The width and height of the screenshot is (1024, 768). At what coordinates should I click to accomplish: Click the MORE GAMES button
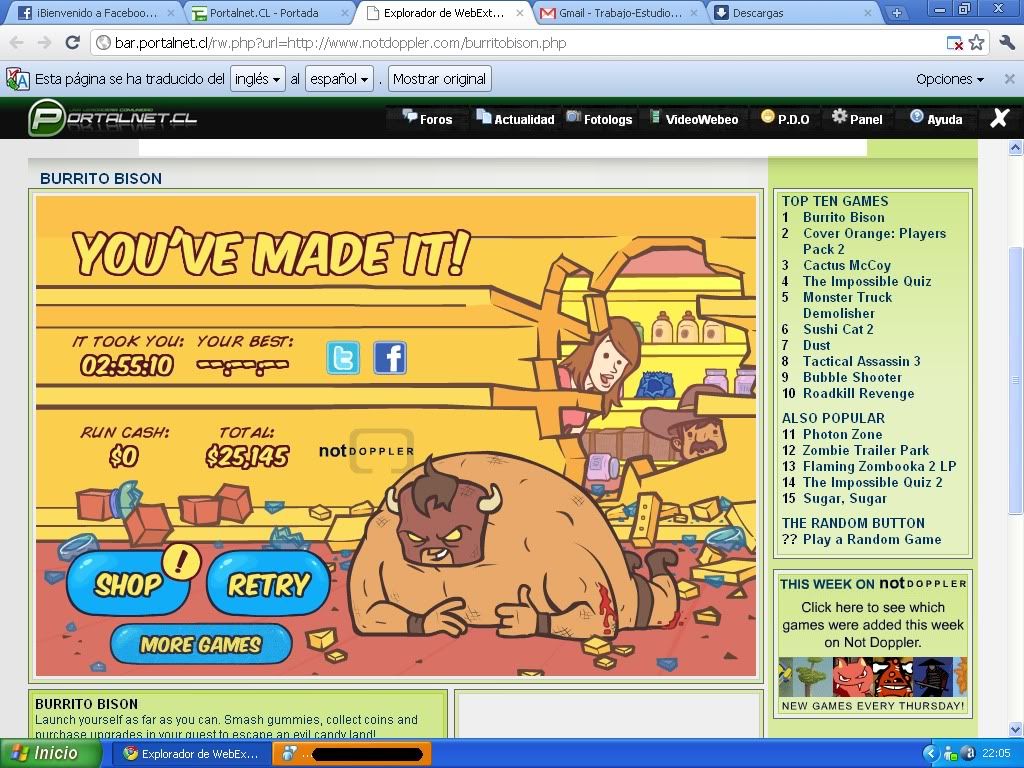[200, 645]
